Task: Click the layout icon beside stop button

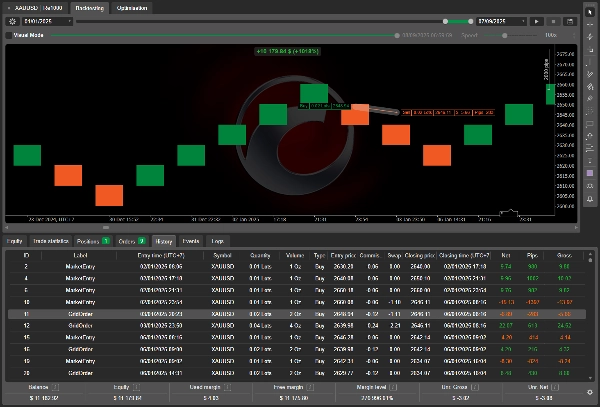Action: click(568, 21)
